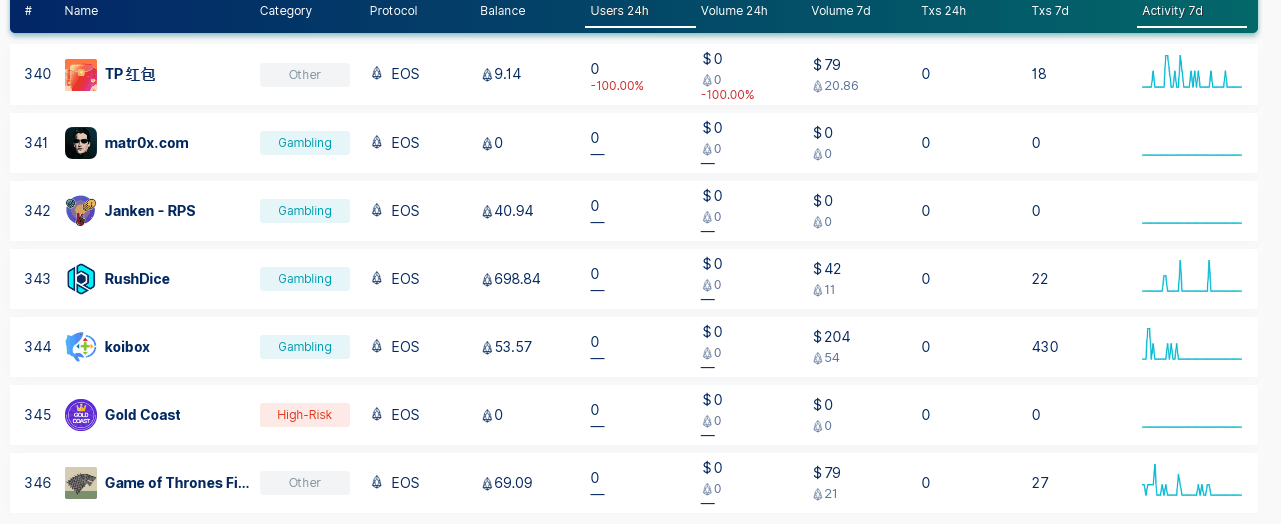
Task: Click the koibox app logo
Action: (x=81, y=347)
